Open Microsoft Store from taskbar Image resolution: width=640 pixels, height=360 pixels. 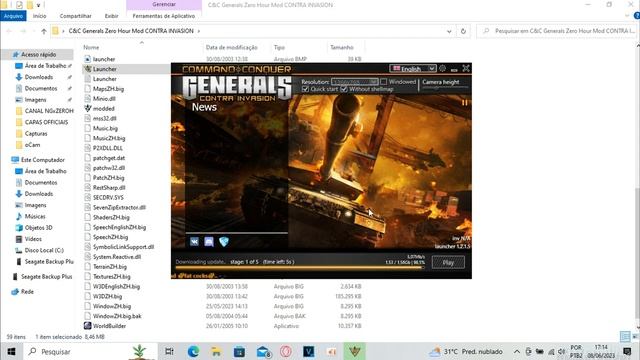pos(240,351)
